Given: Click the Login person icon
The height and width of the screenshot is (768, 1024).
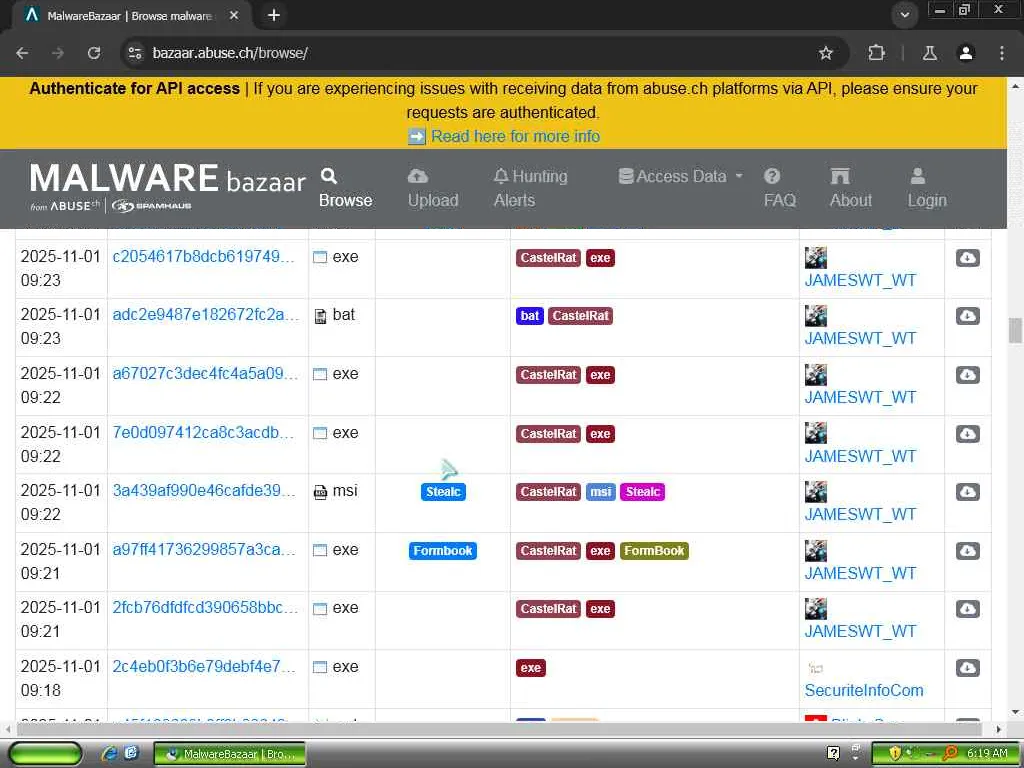Looking at the screenshot, I should (x=918, y=176).
